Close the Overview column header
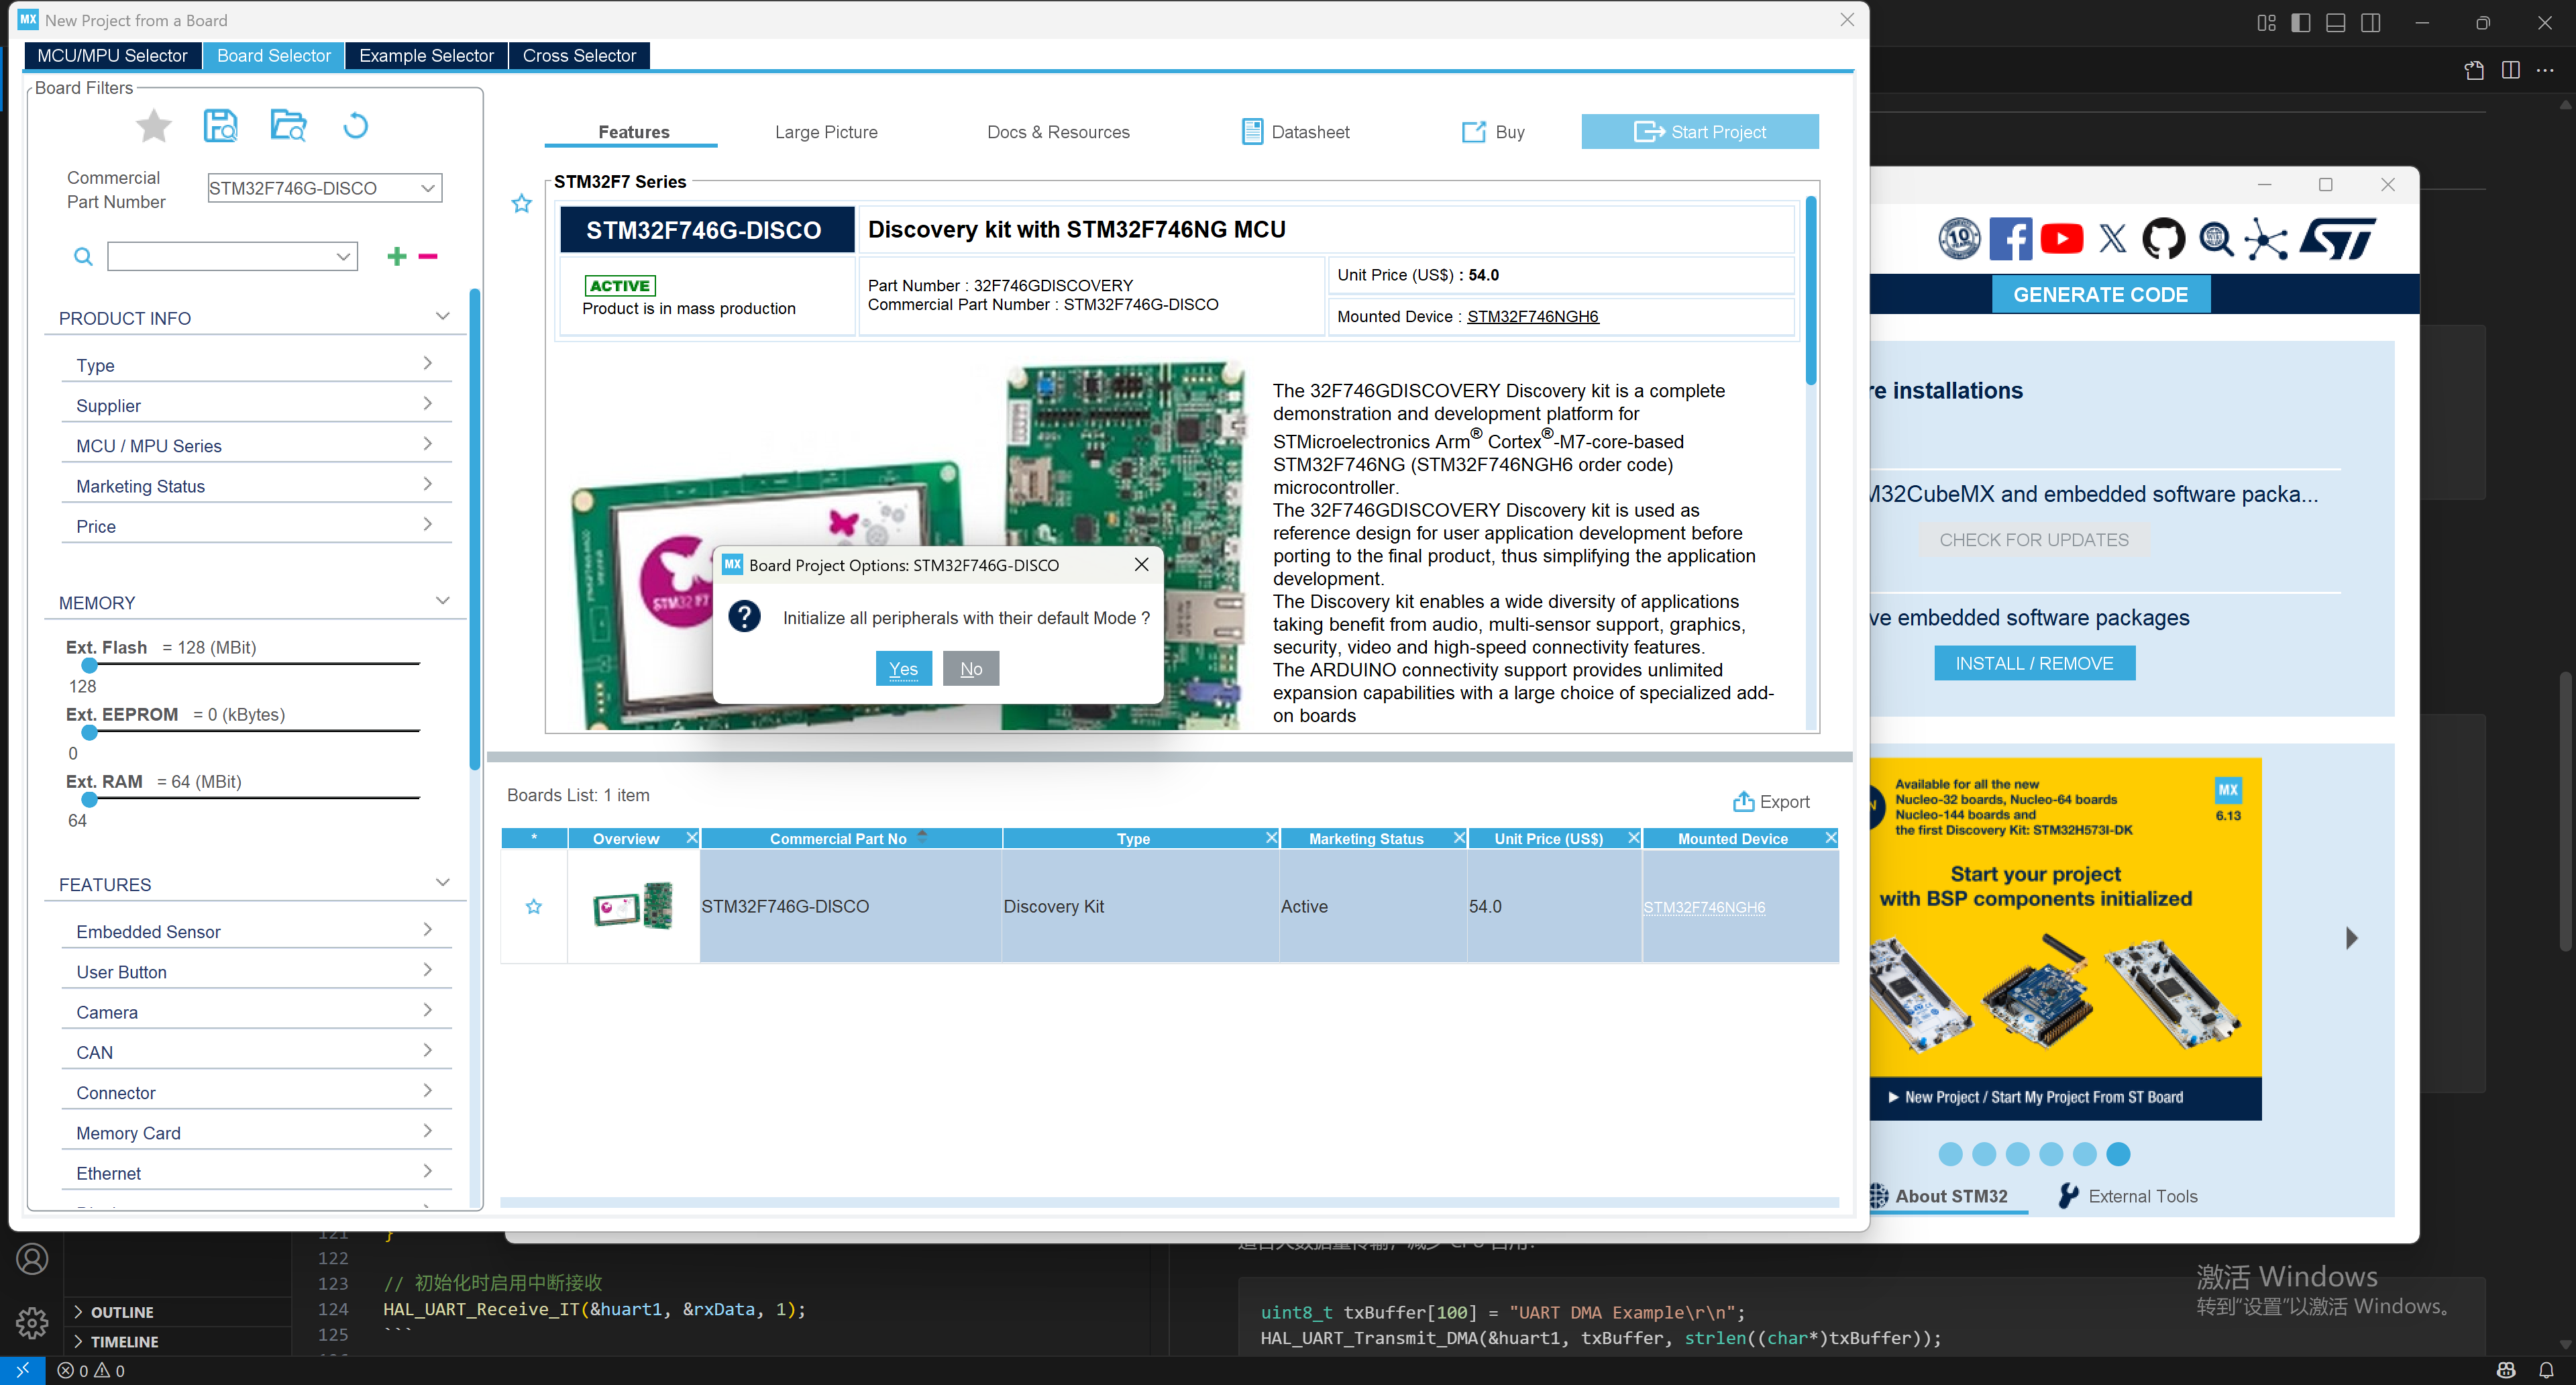Viewport: 2576px width, 1385px height. 691,838
